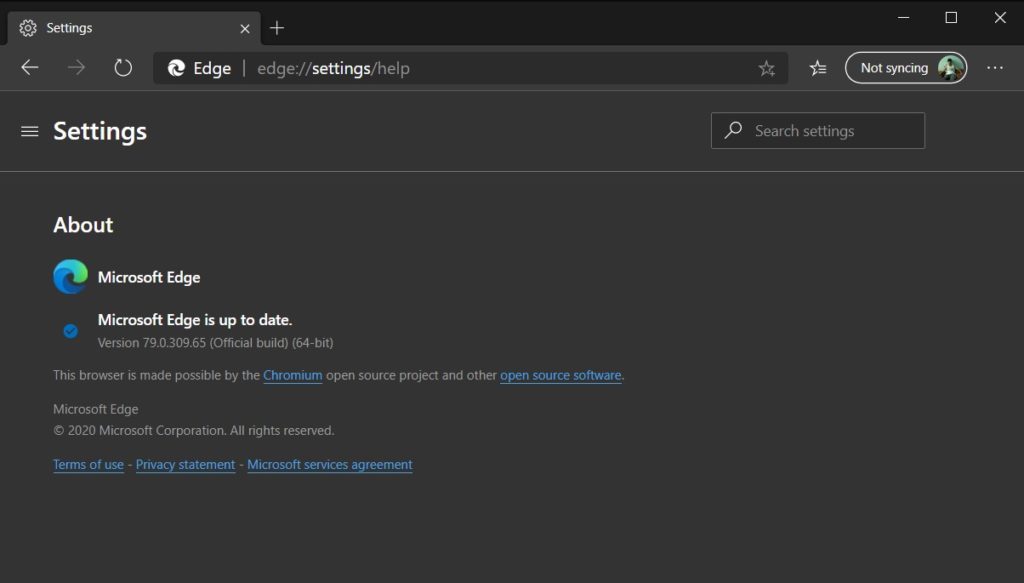Open the Privacy statement link

click(185, 464)
